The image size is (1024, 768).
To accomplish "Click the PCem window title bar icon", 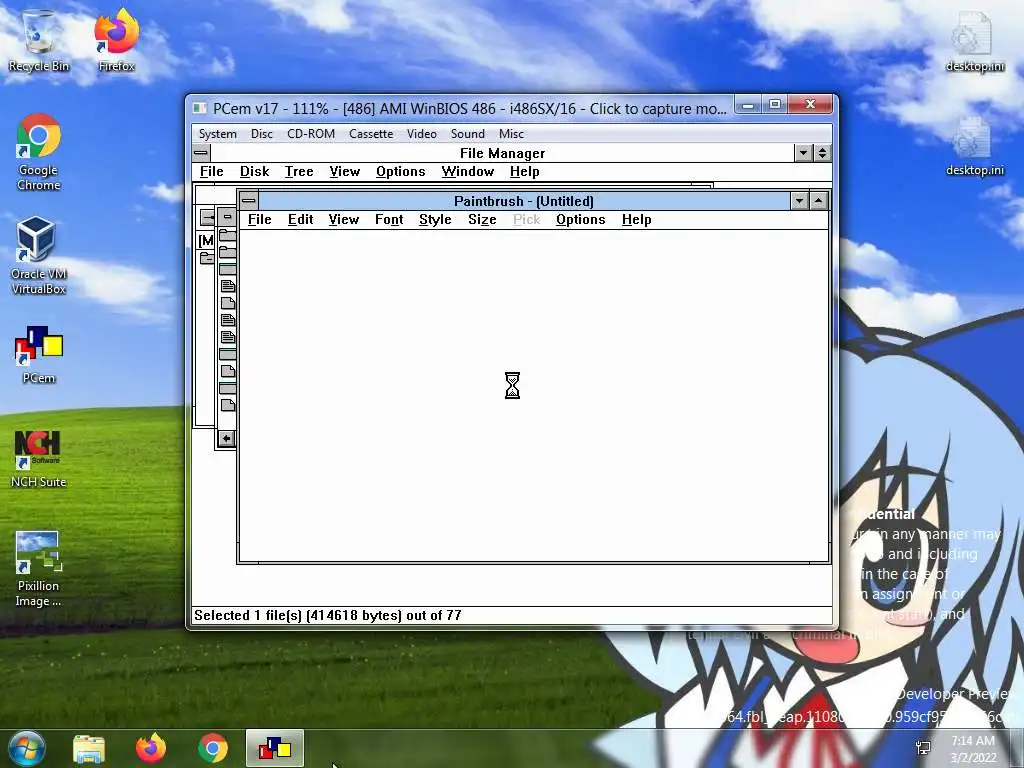I will pos(200,108).
